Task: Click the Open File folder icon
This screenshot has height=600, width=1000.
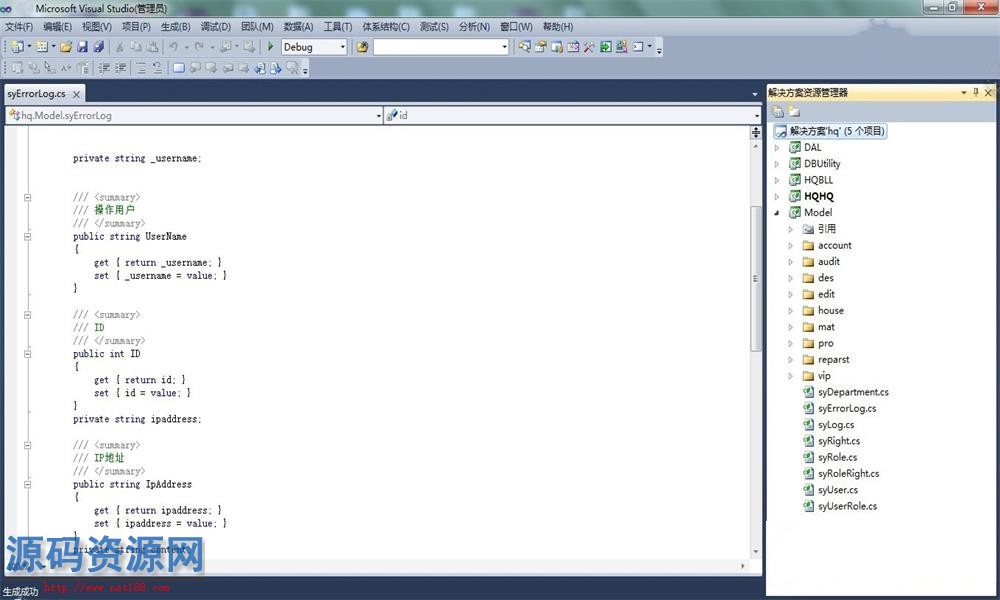Action: point(66,47)
